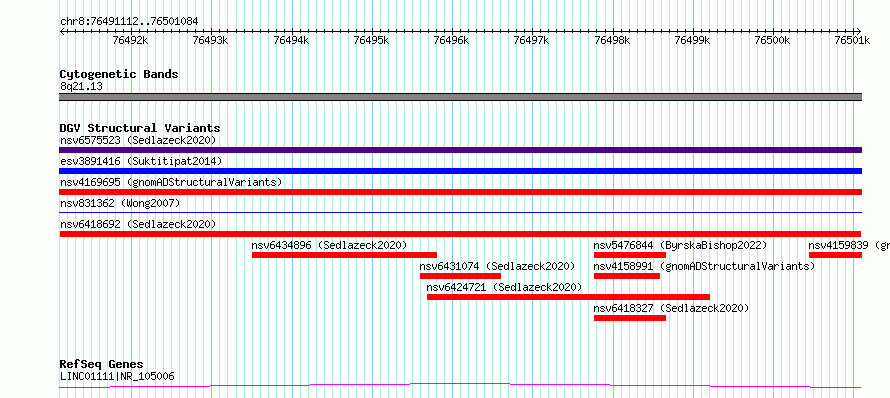Click the 76496k ruler tick label
The height and width of the screenshot is (398, 890).
point(452,40)
